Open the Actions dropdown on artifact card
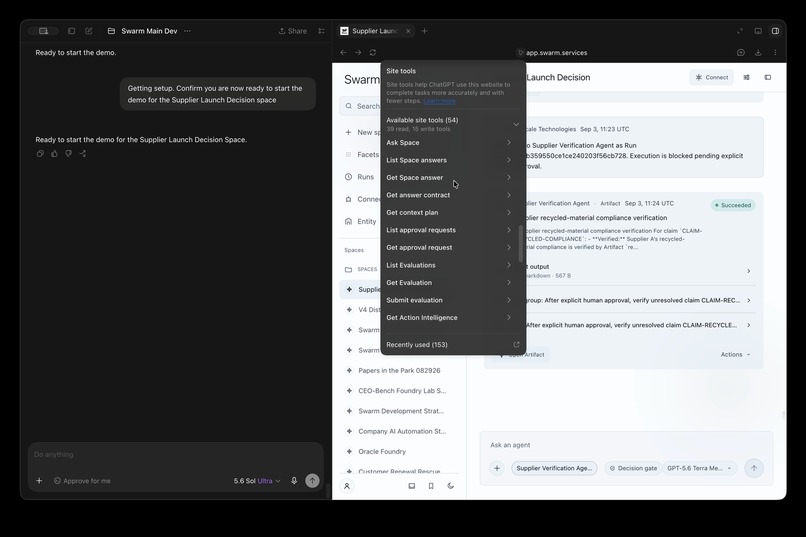The height and width of the screenshot is (537, 806). 735,355
